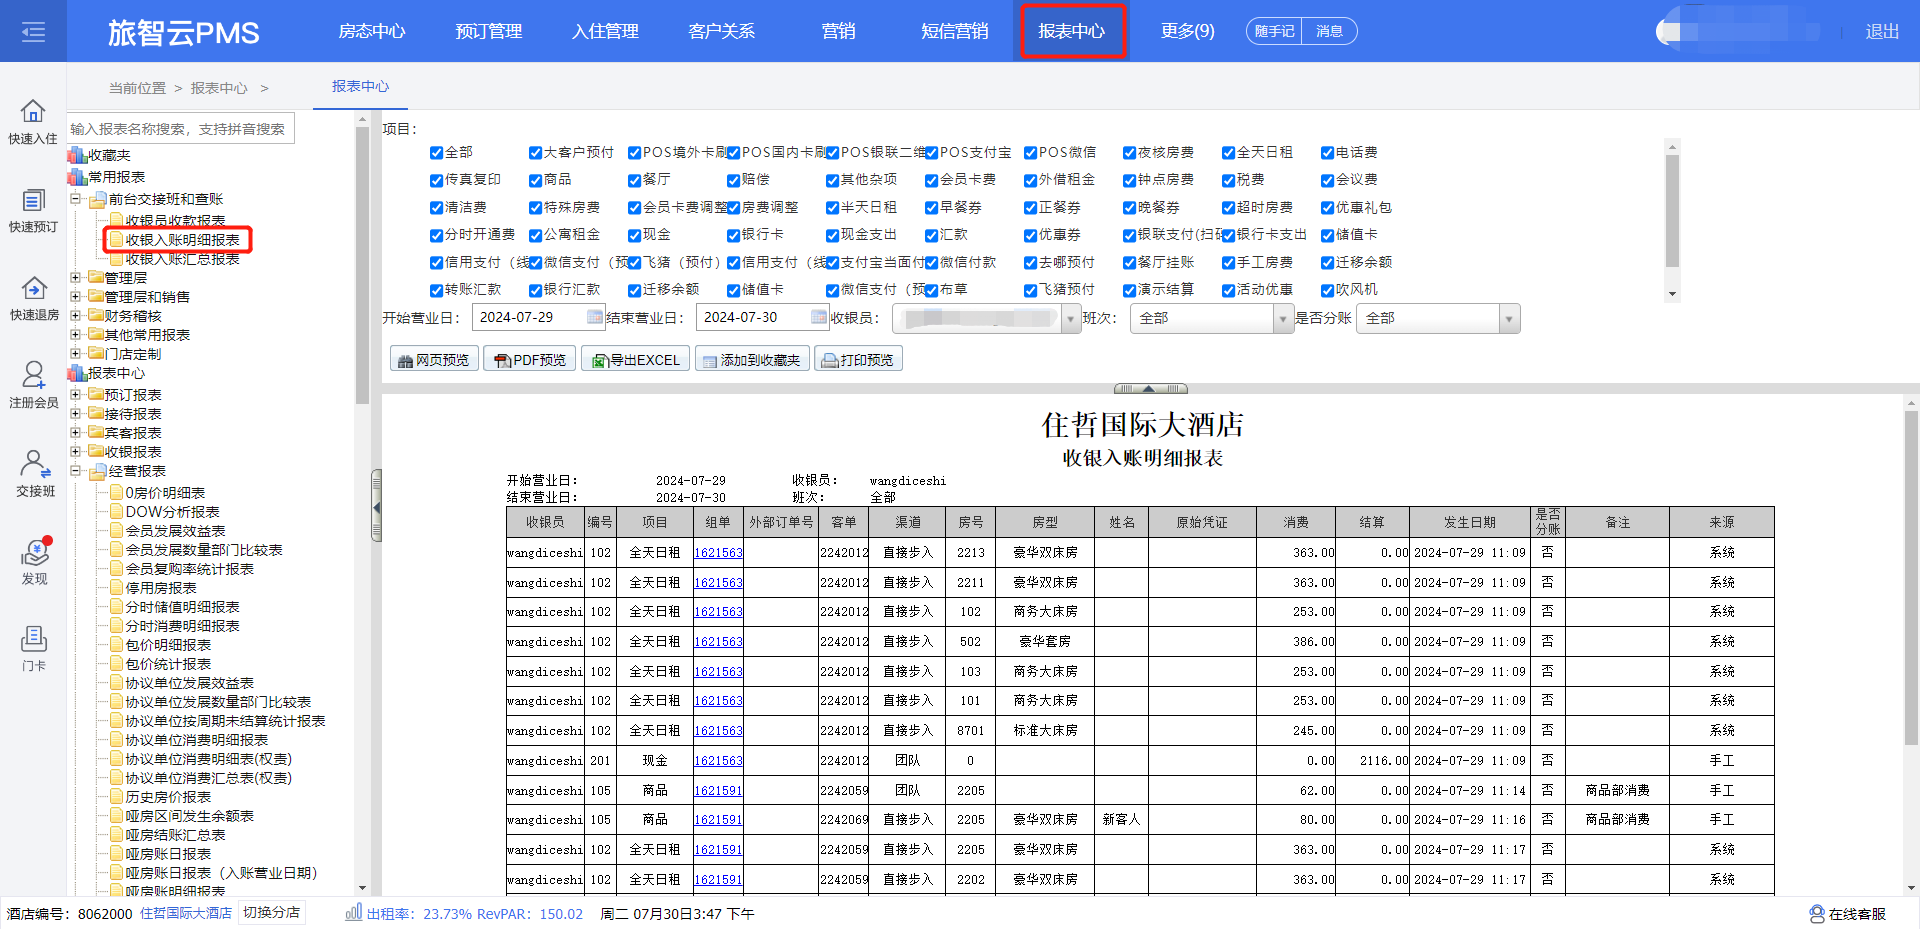Click the hamburger menu icon

tap(33, 32)
